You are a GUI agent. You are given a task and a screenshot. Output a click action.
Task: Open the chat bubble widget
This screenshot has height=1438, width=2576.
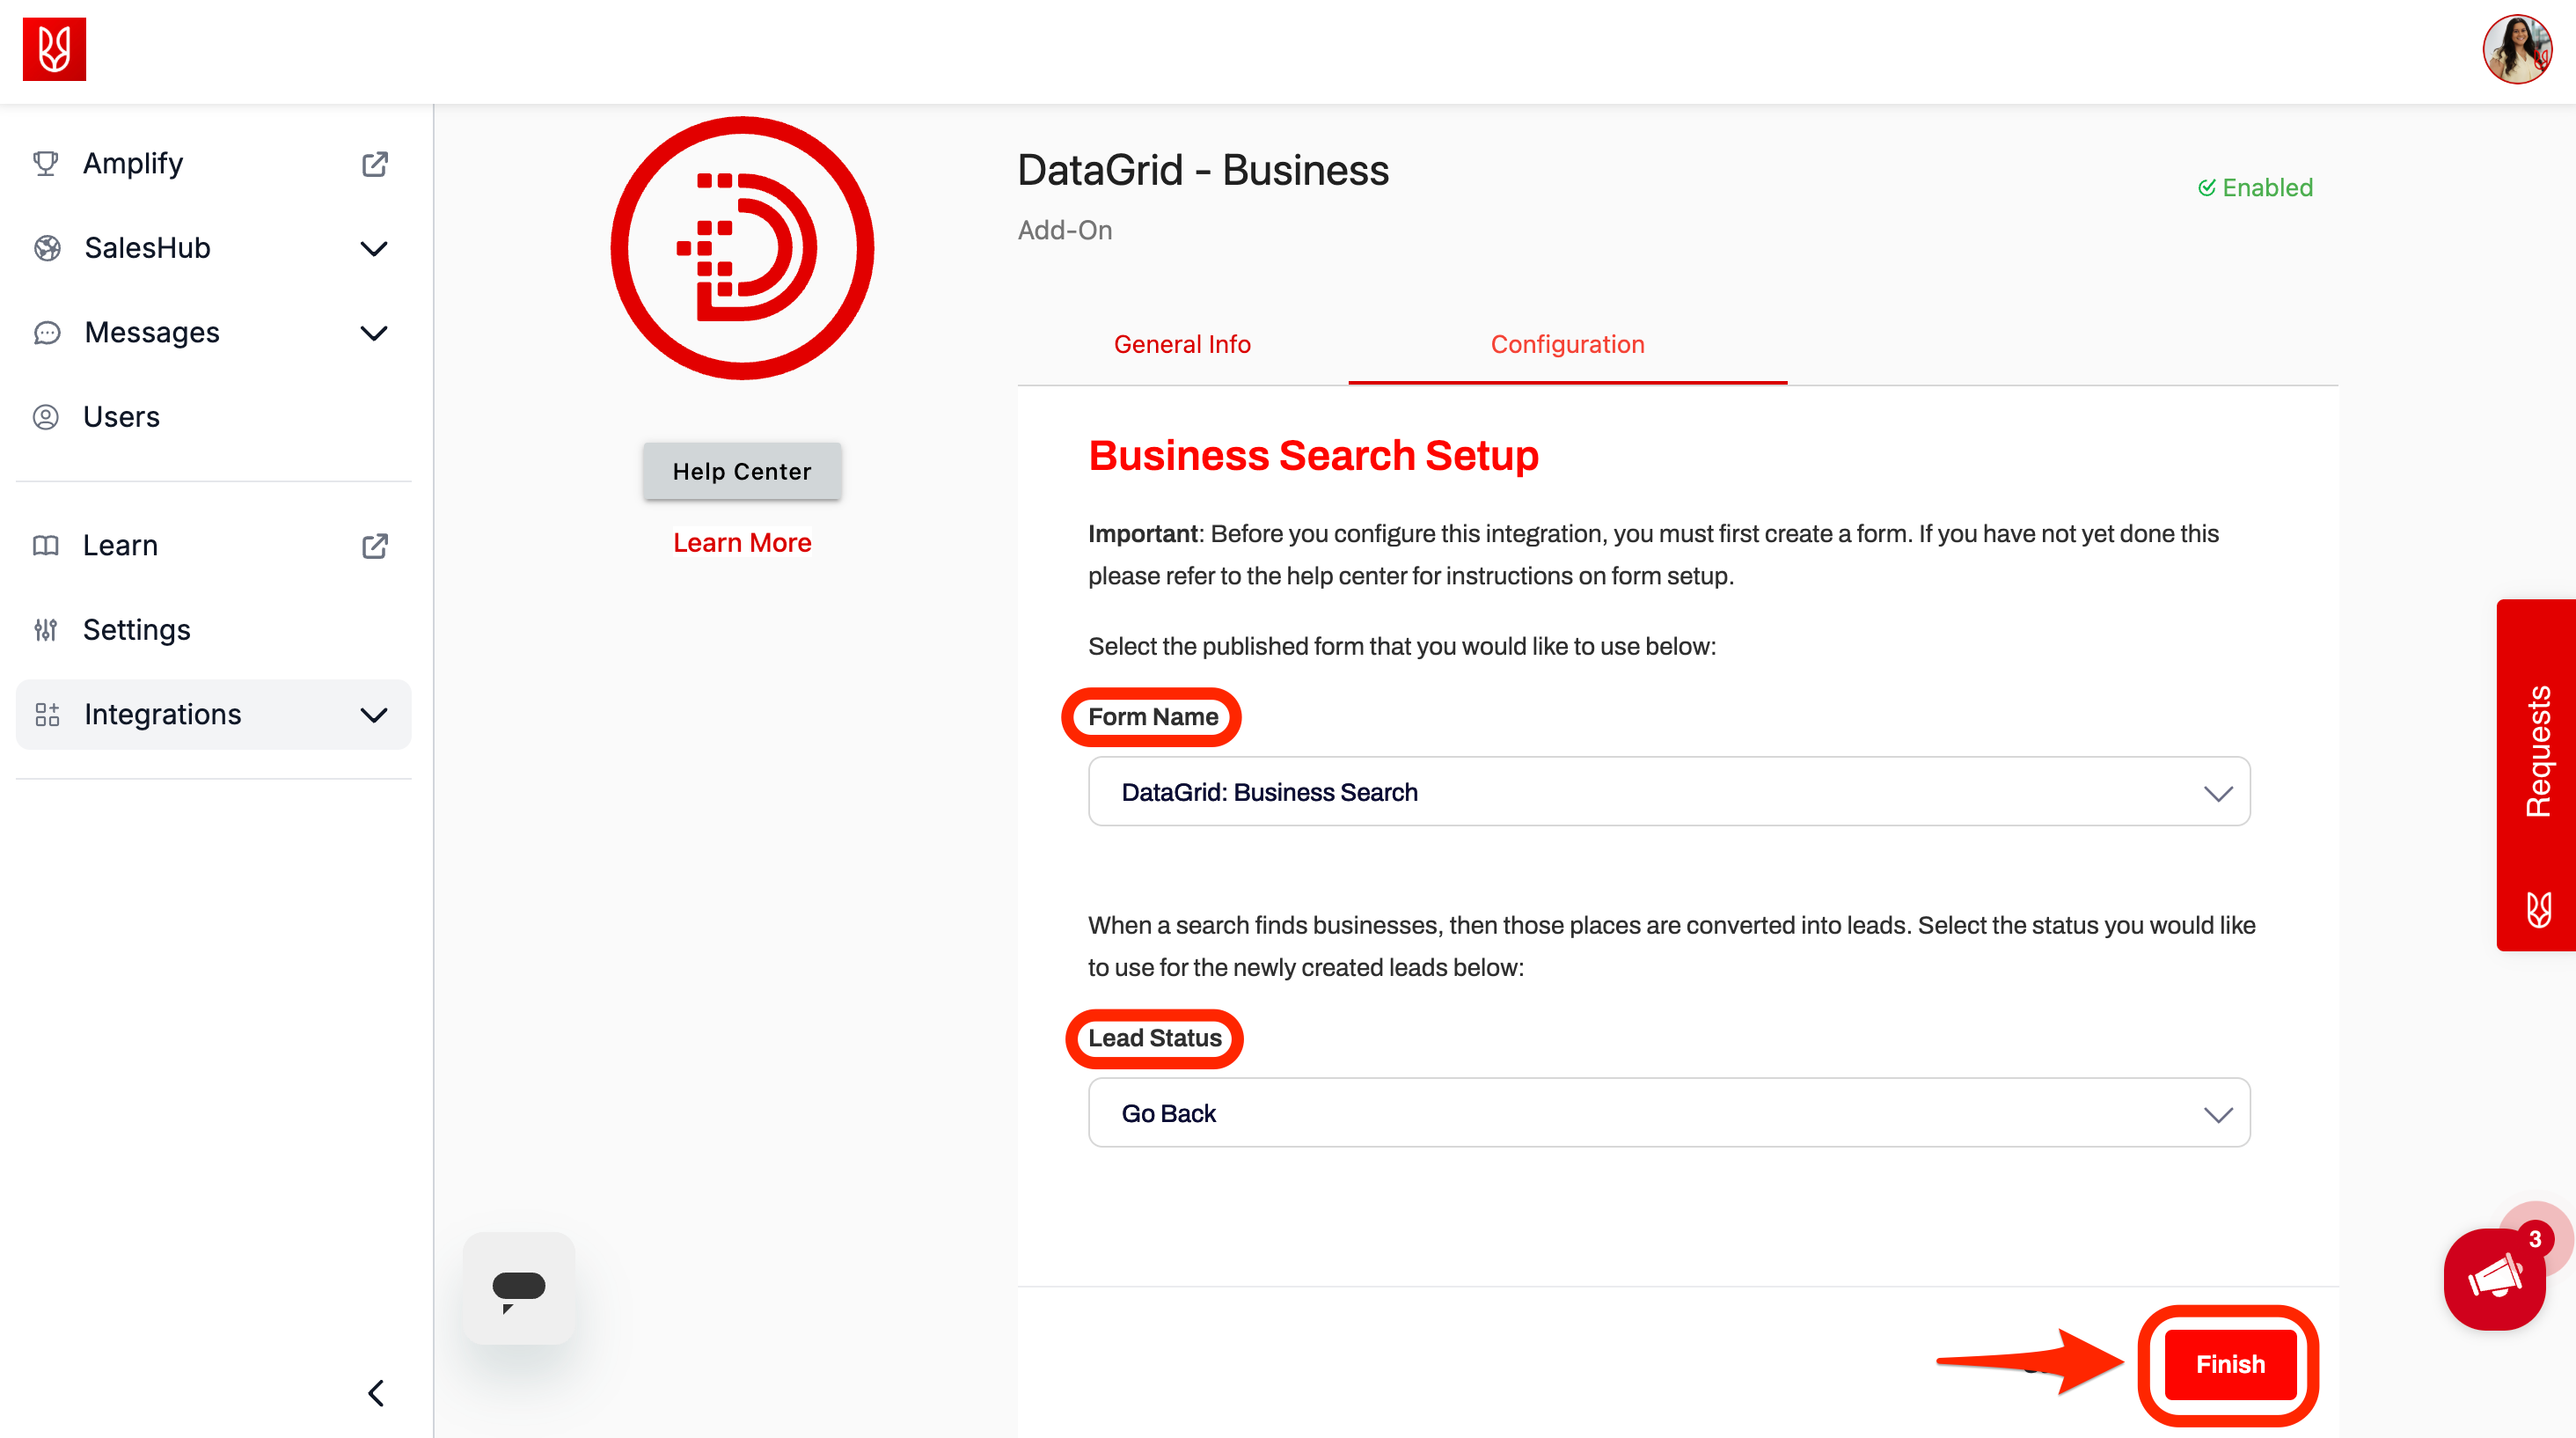coord(518,1288)
